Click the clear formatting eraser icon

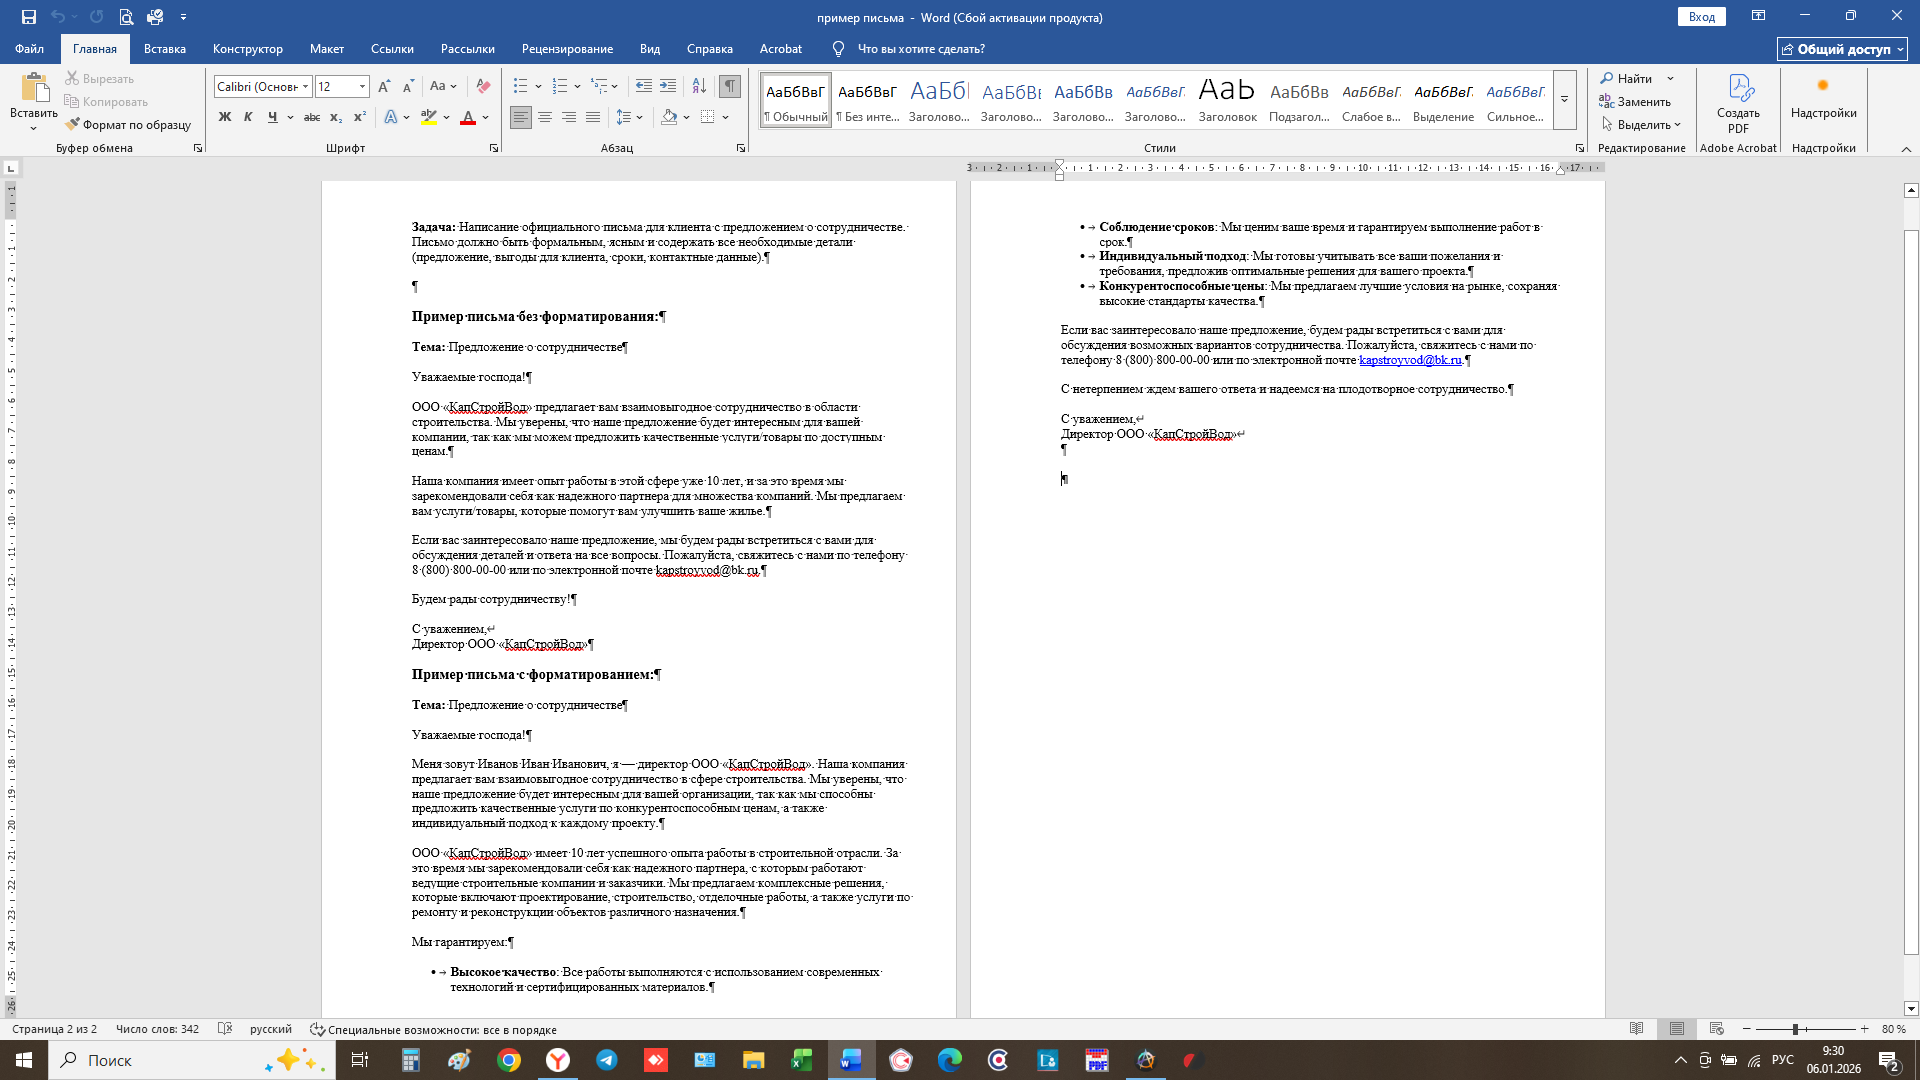pos(483,86)
